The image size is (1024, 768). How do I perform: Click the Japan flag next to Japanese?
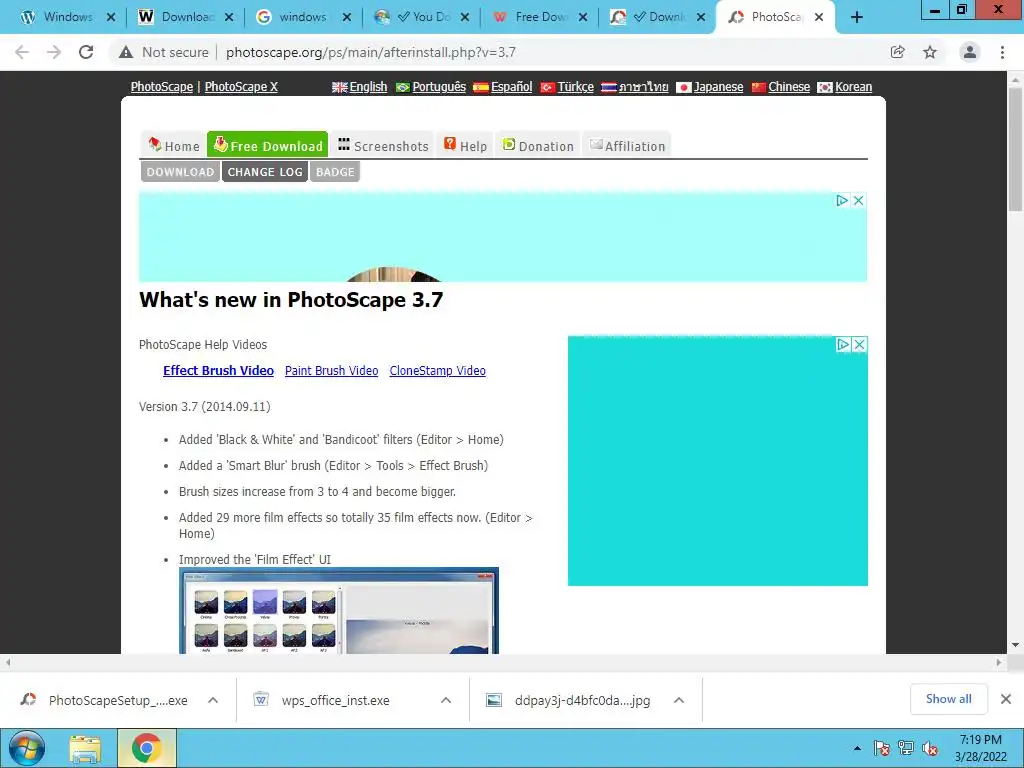684,88
